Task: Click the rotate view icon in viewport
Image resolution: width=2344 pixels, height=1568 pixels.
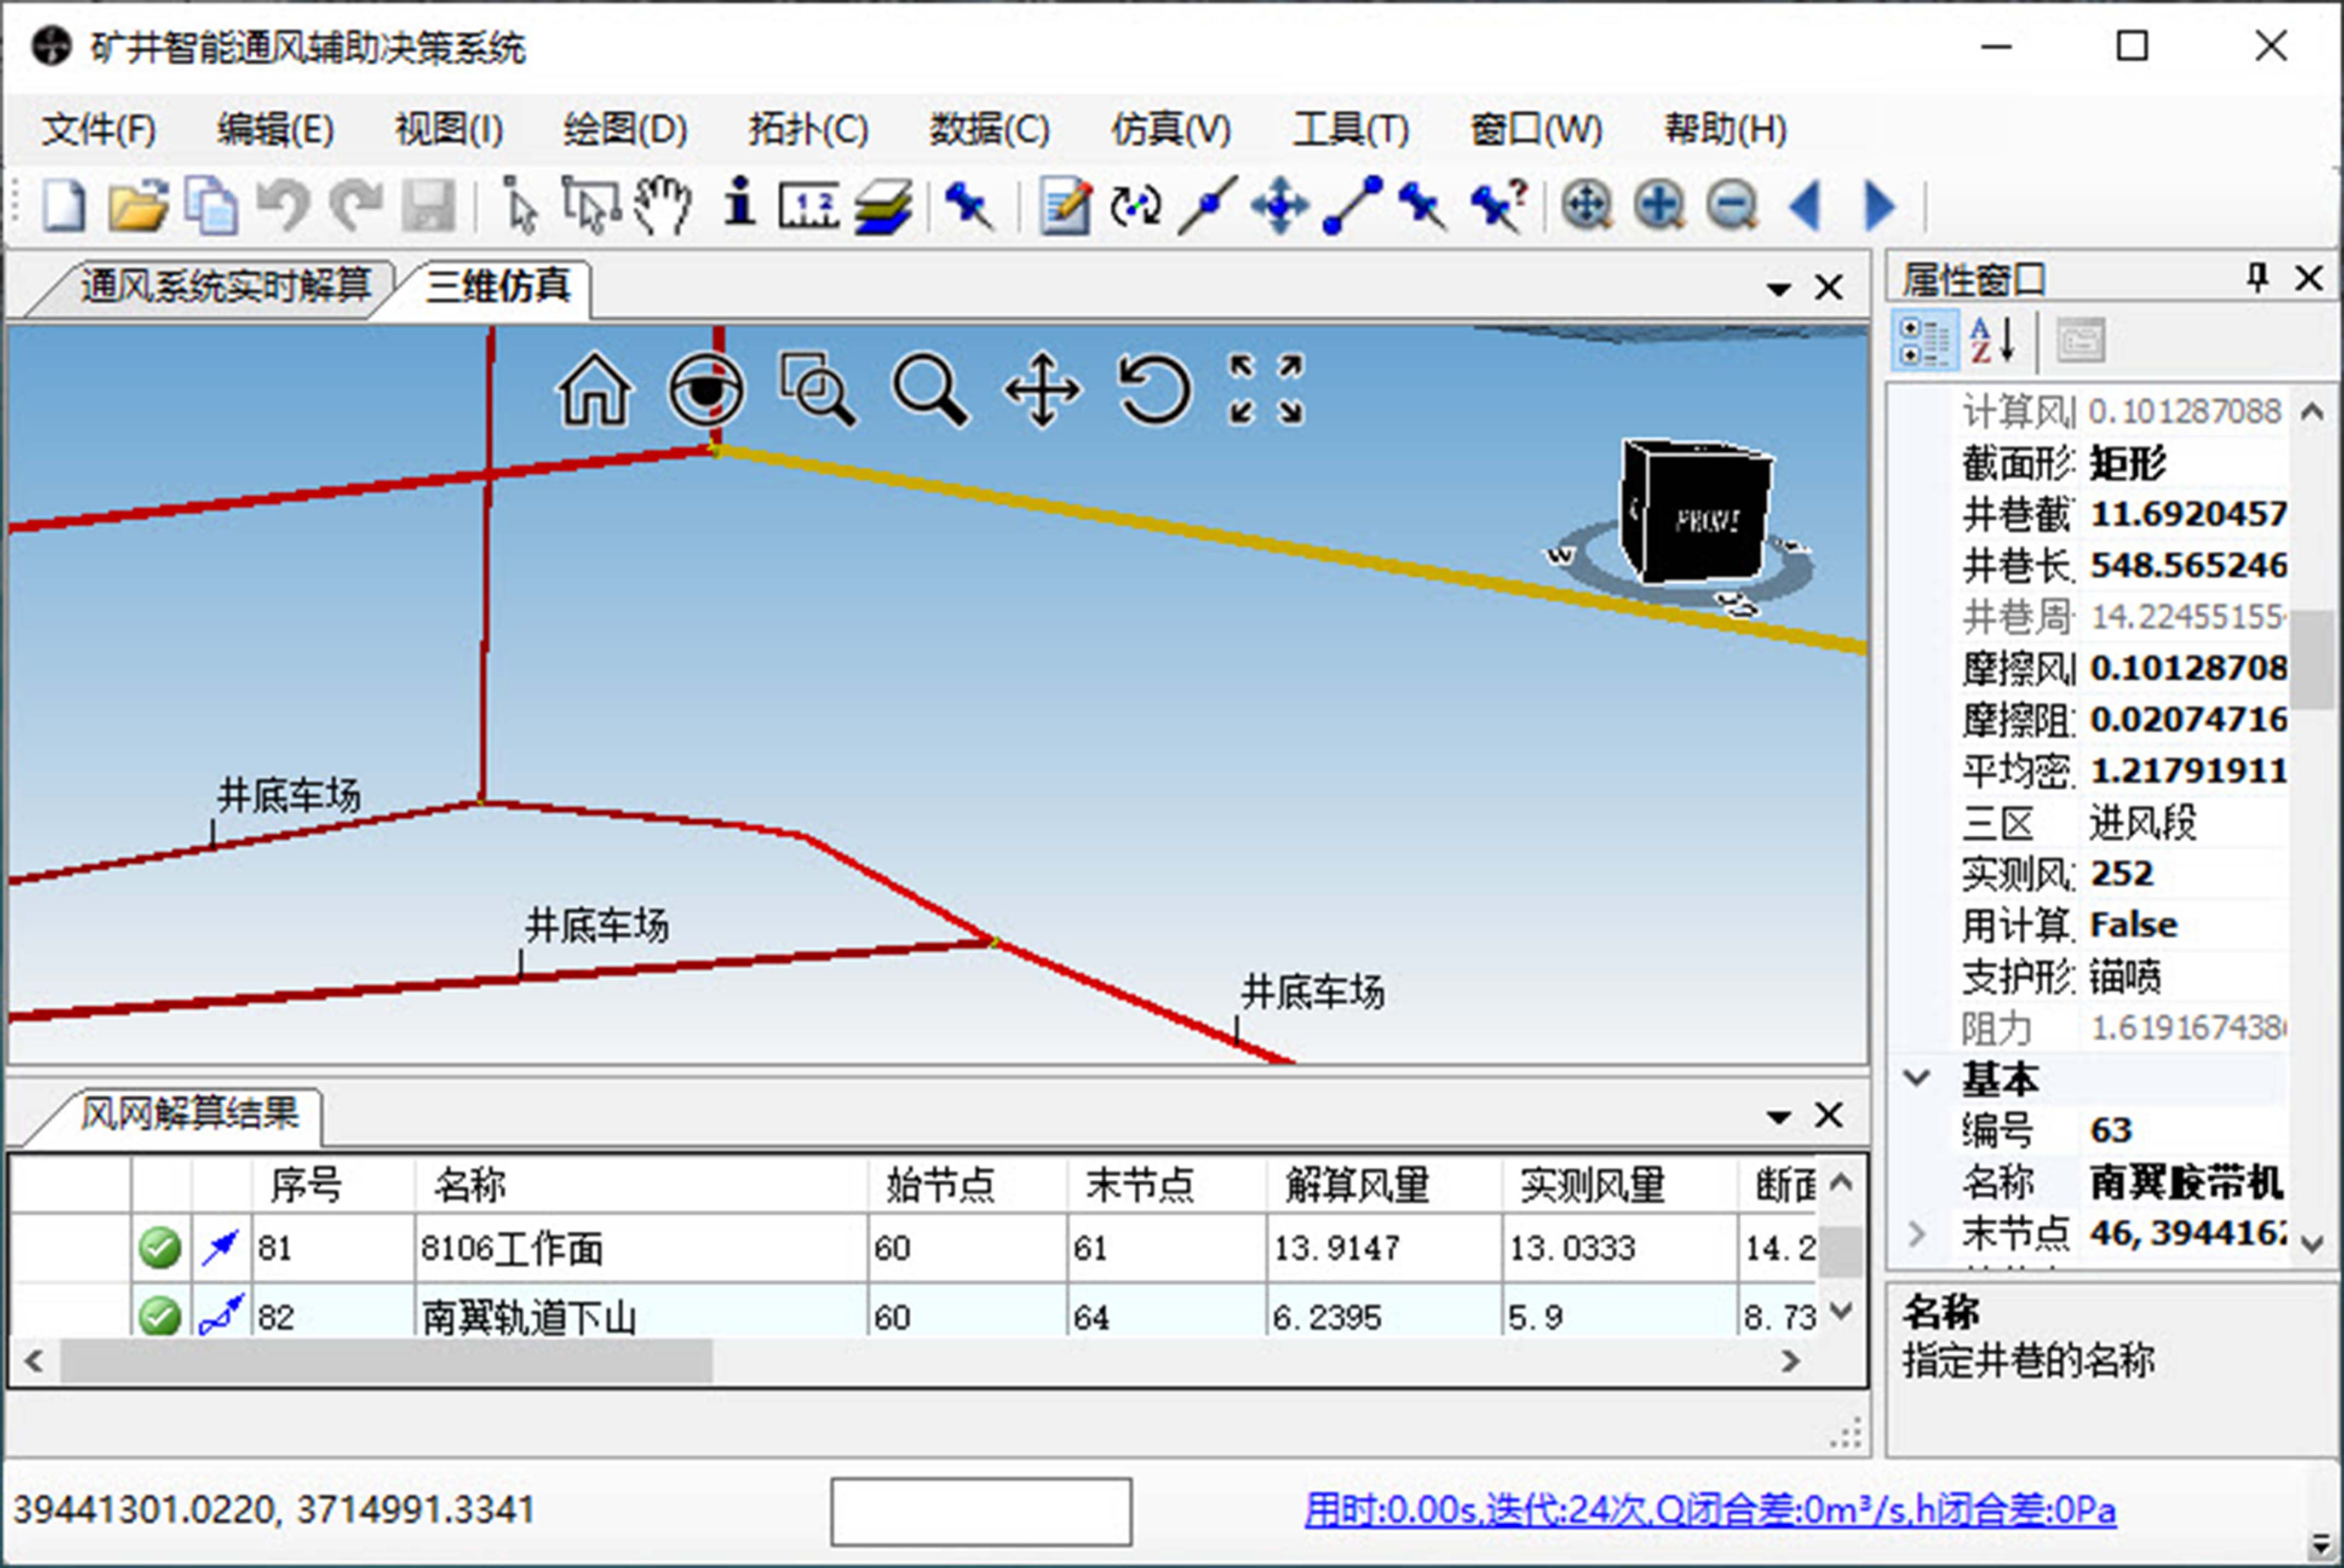Action: [x=1154, y=390]
